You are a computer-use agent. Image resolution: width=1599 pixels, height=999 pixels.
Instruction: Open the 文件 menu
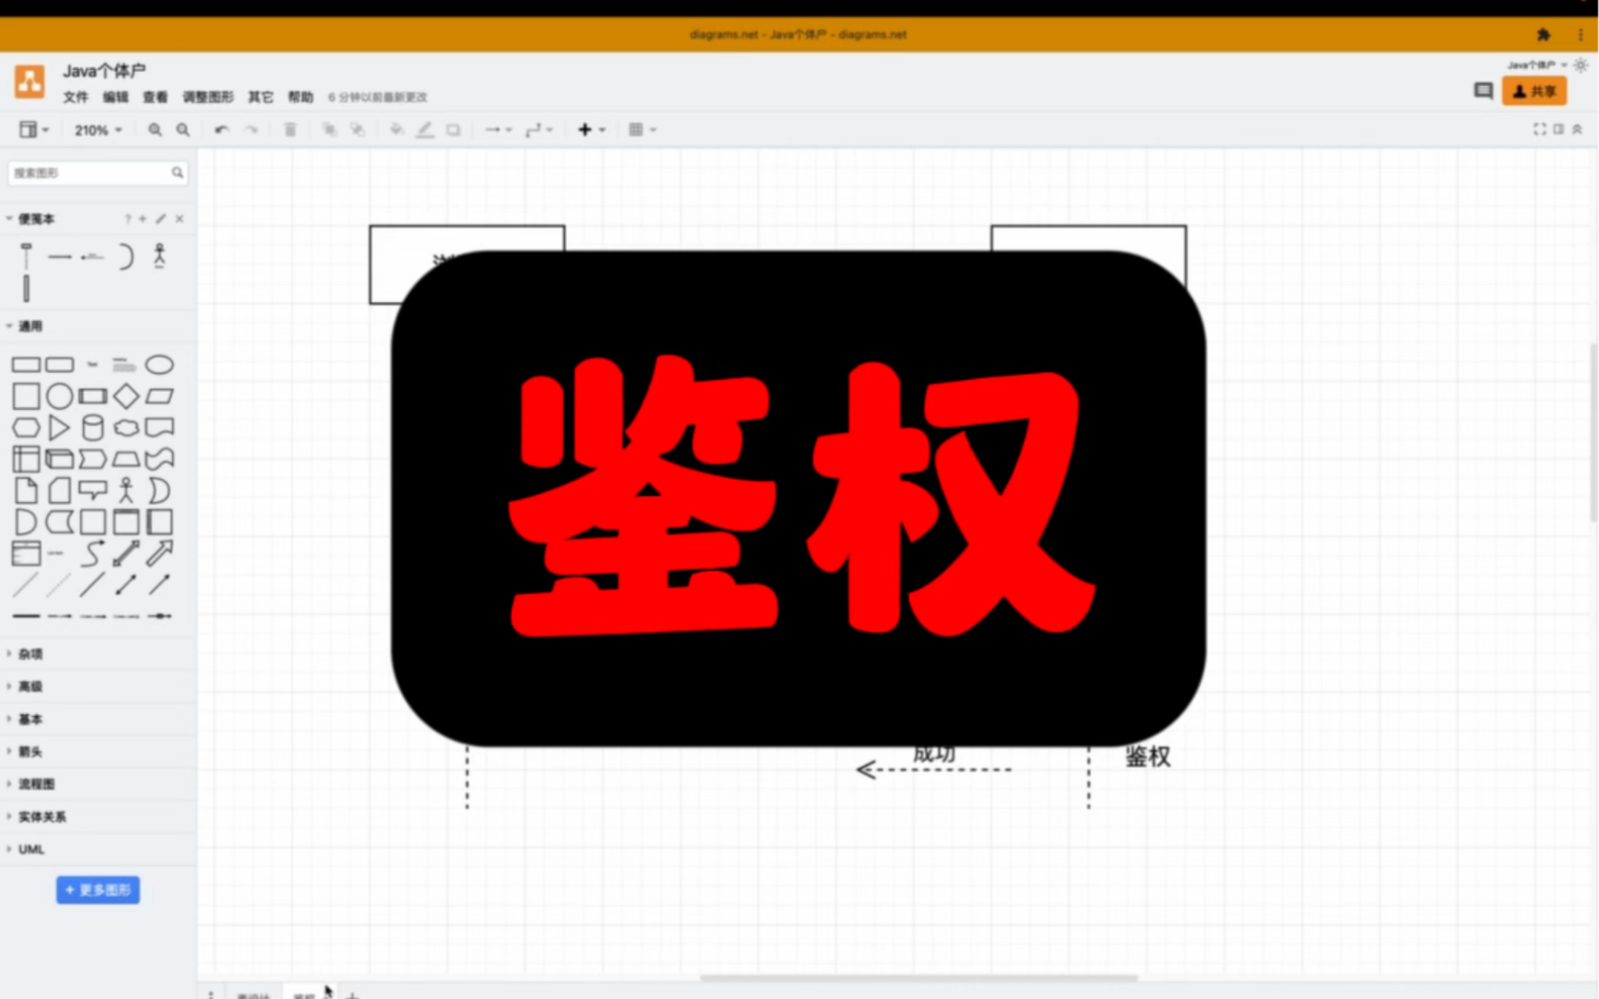(x=76, y=97)
